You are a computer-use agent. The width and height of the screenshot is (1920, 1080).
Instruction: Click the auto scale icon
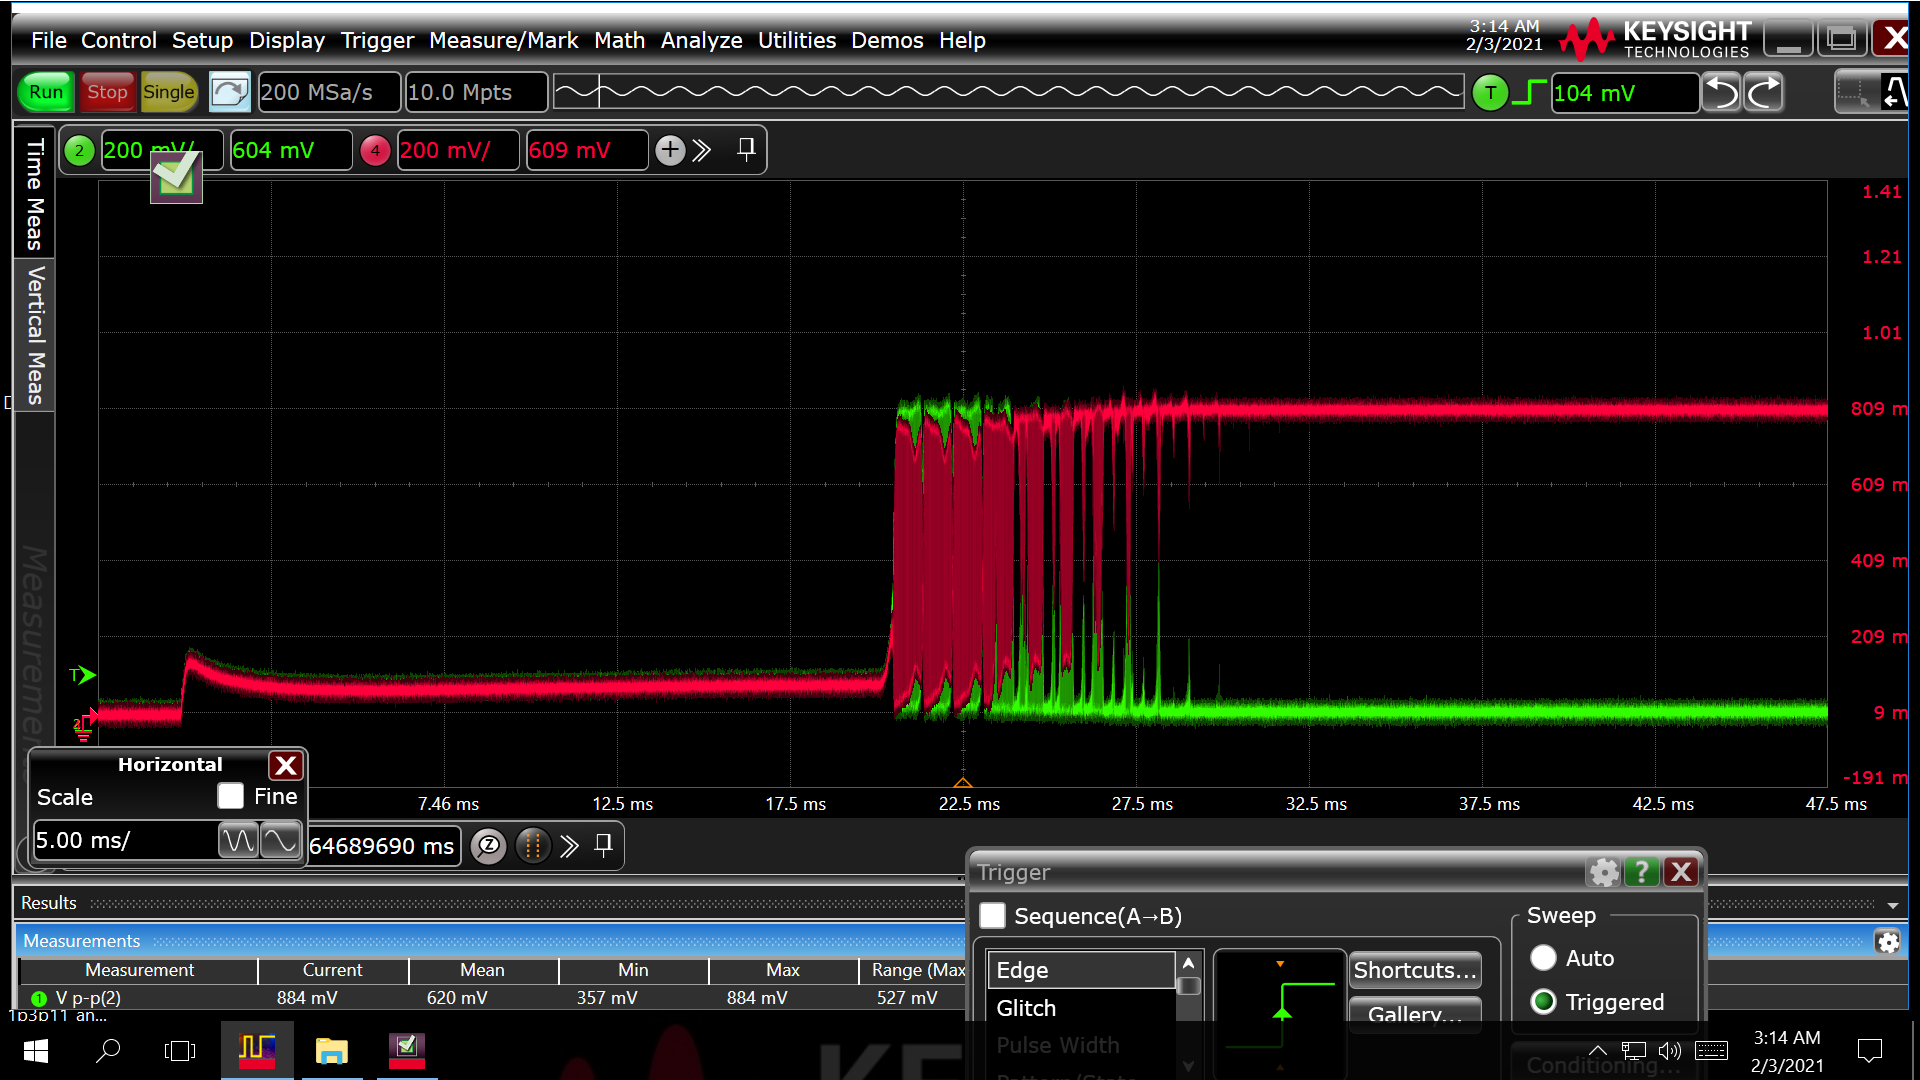(x=229, y=92)
